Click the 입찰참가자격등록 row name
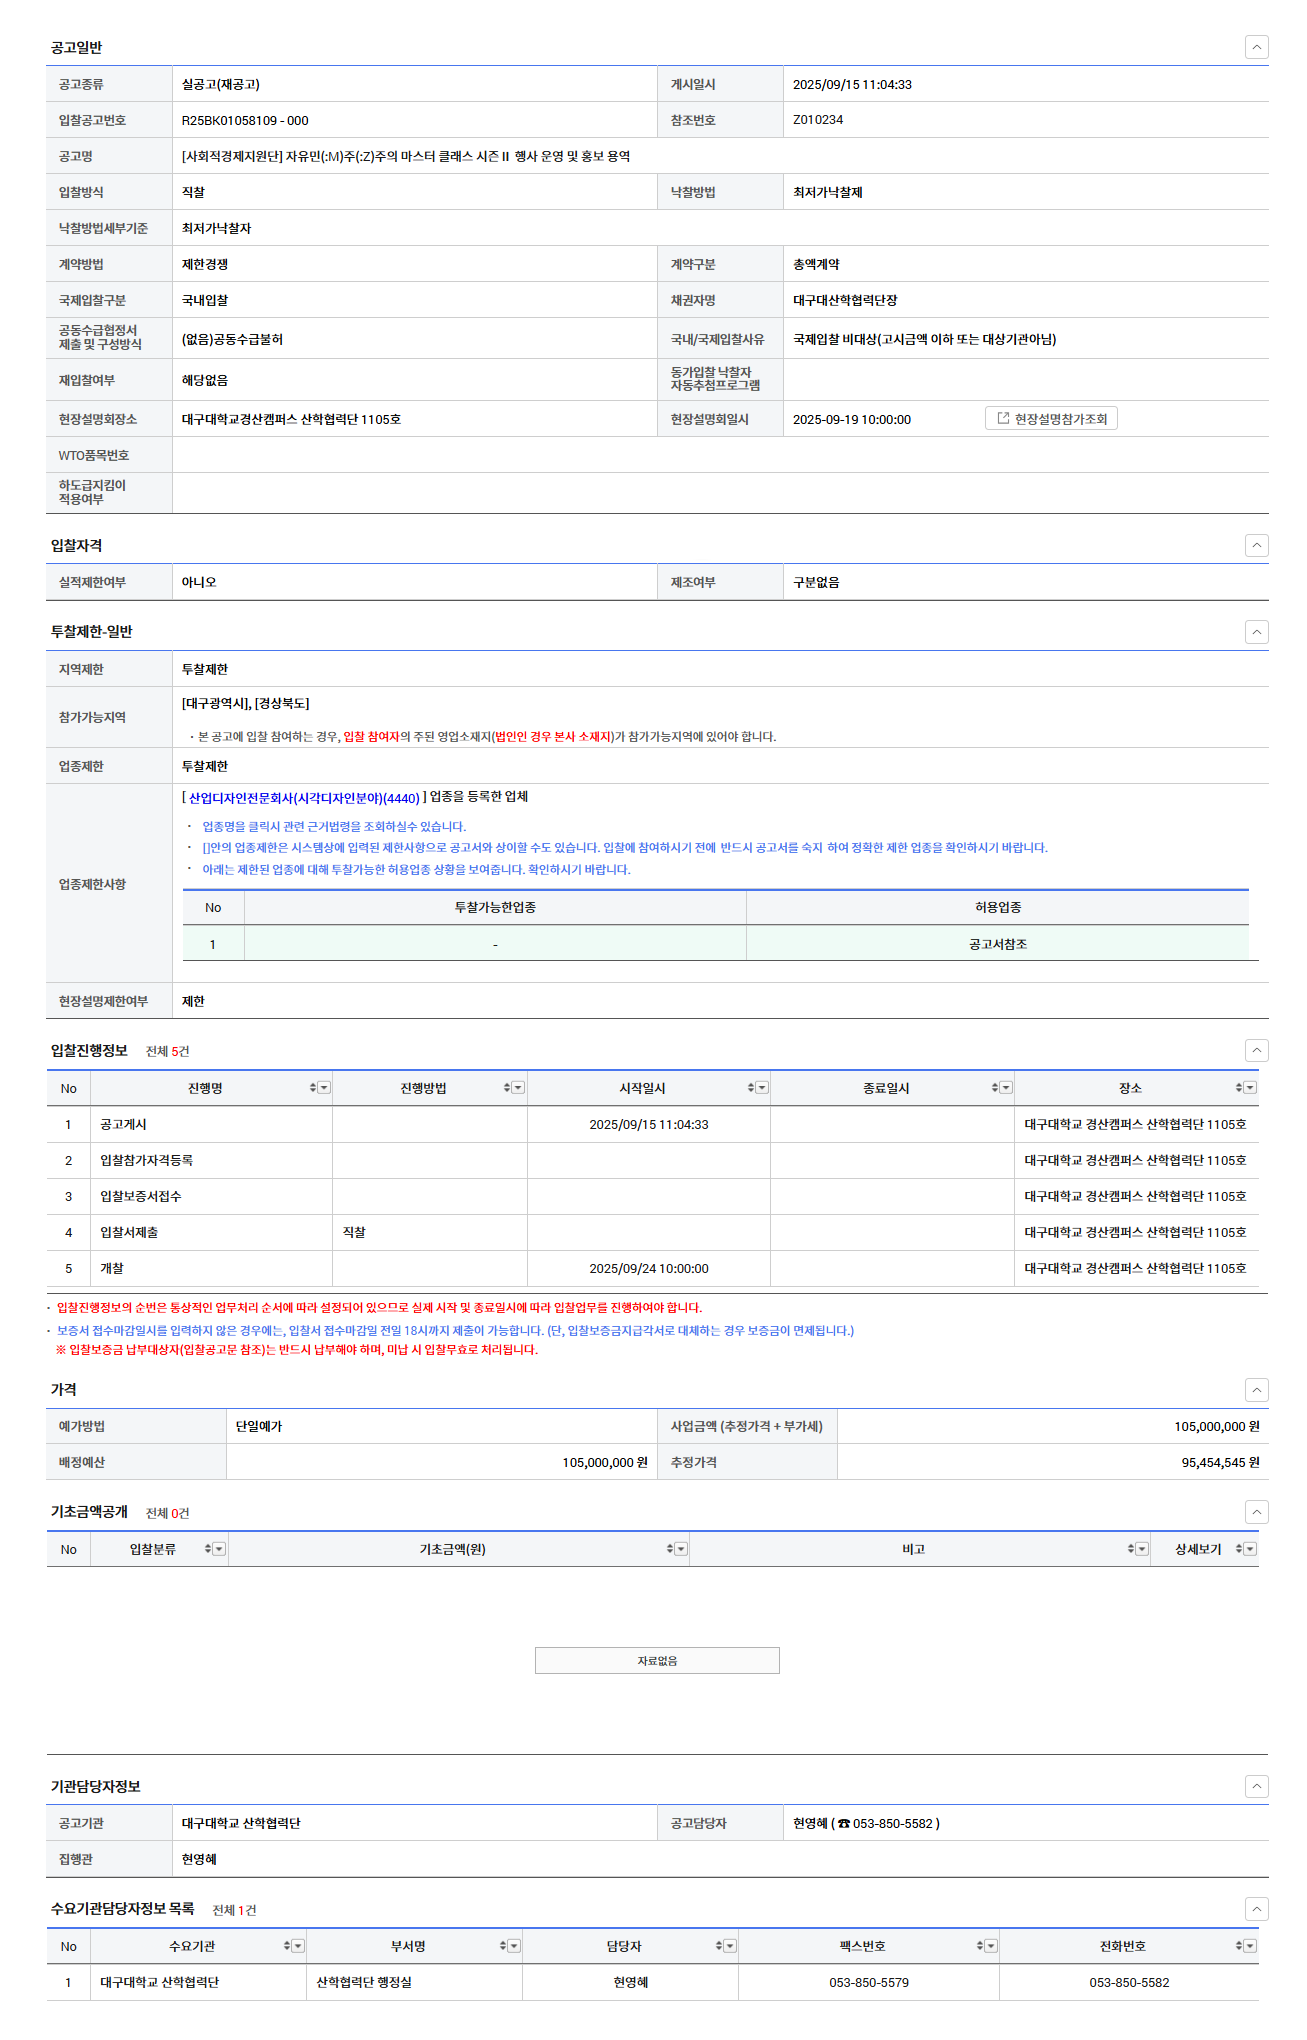The width and height of the screenshot is (1307, 2040). click(146, 1160)
